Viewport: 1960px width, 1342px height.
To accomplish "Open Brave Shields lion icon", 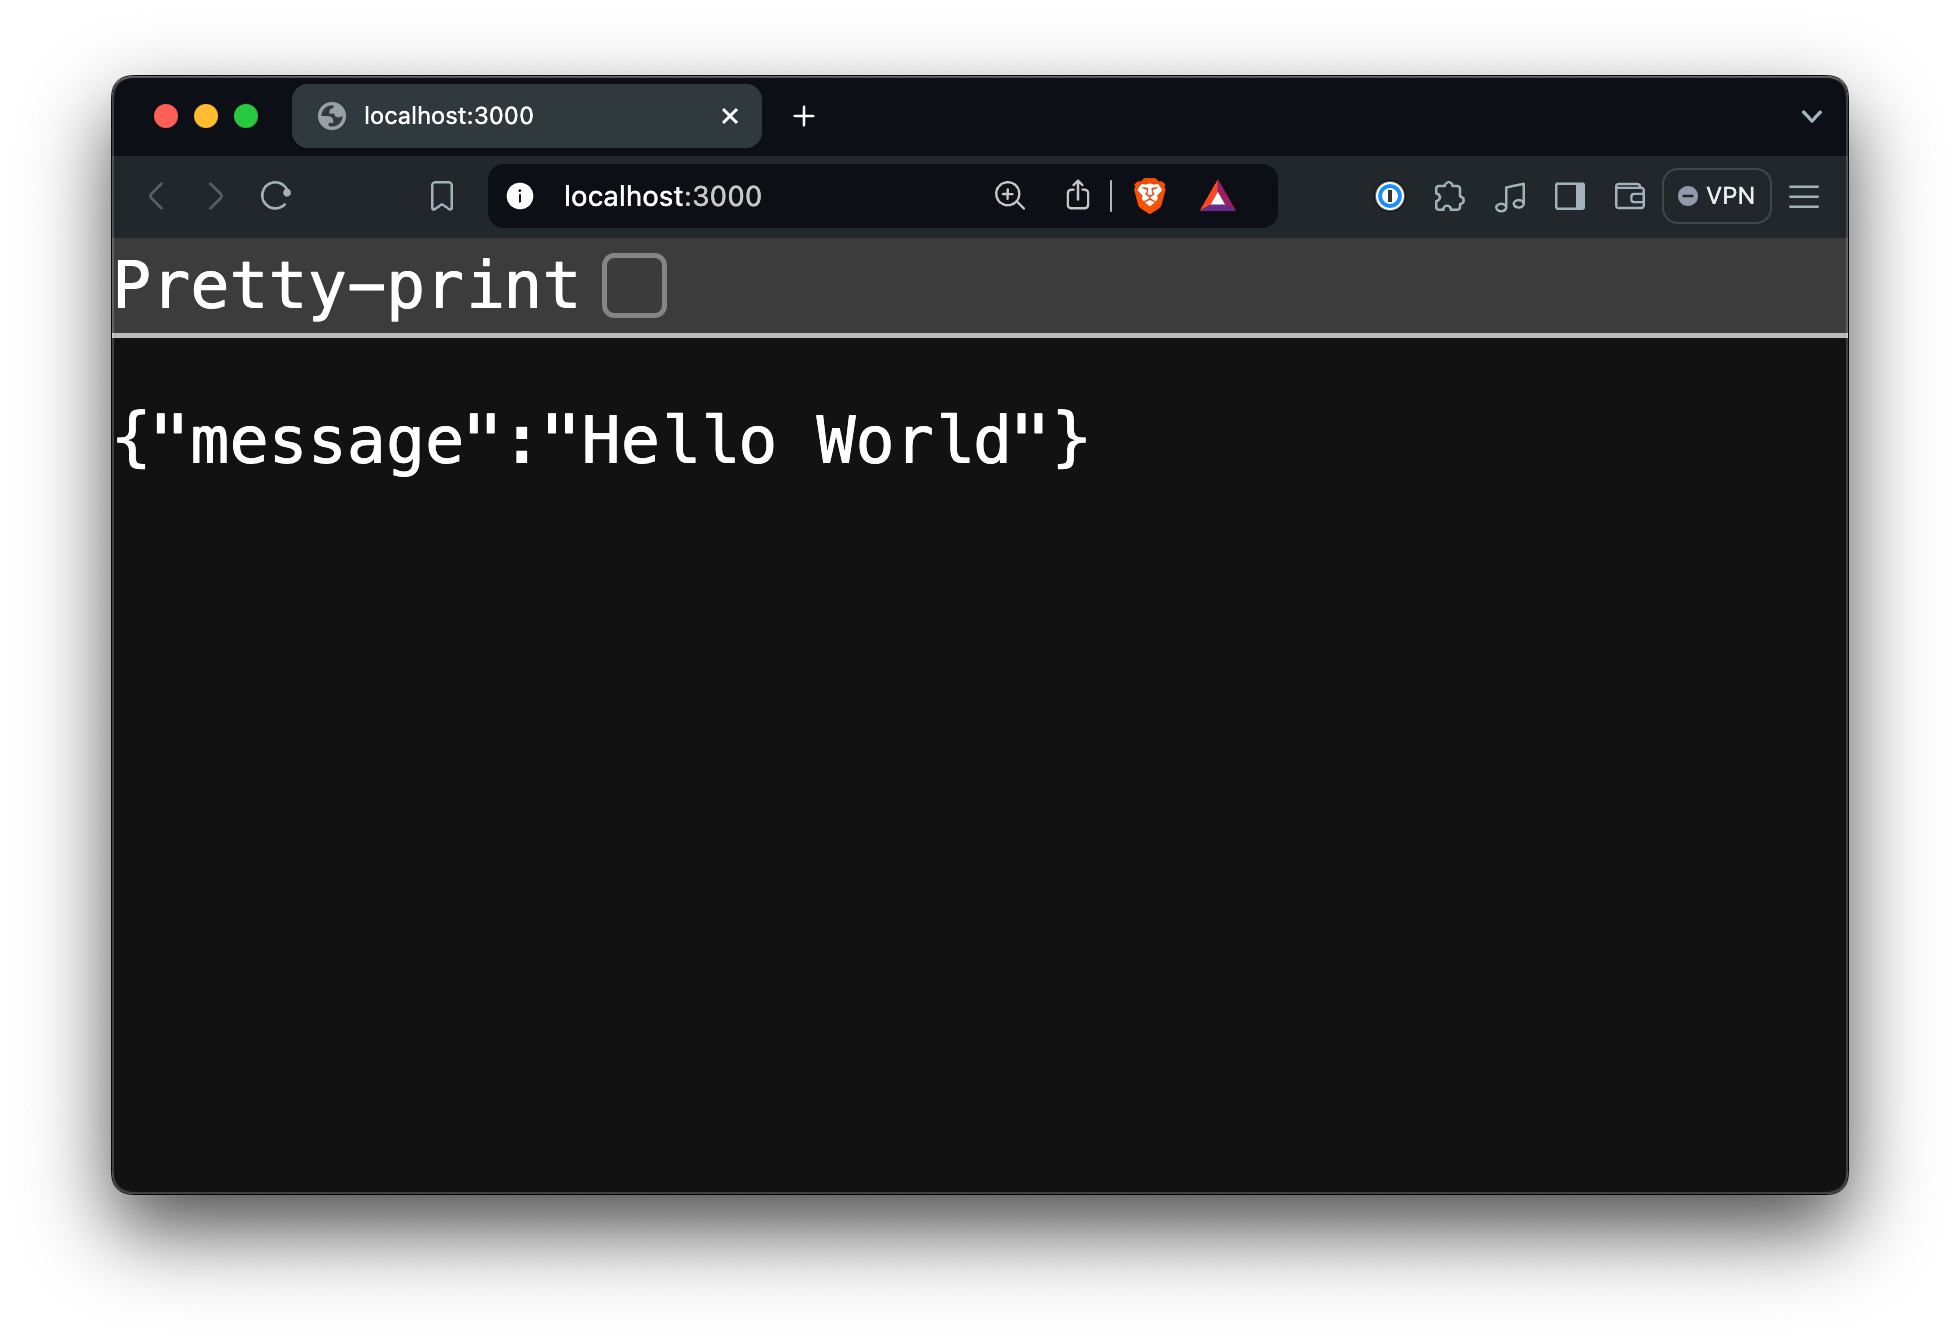I will [1148, 196].
